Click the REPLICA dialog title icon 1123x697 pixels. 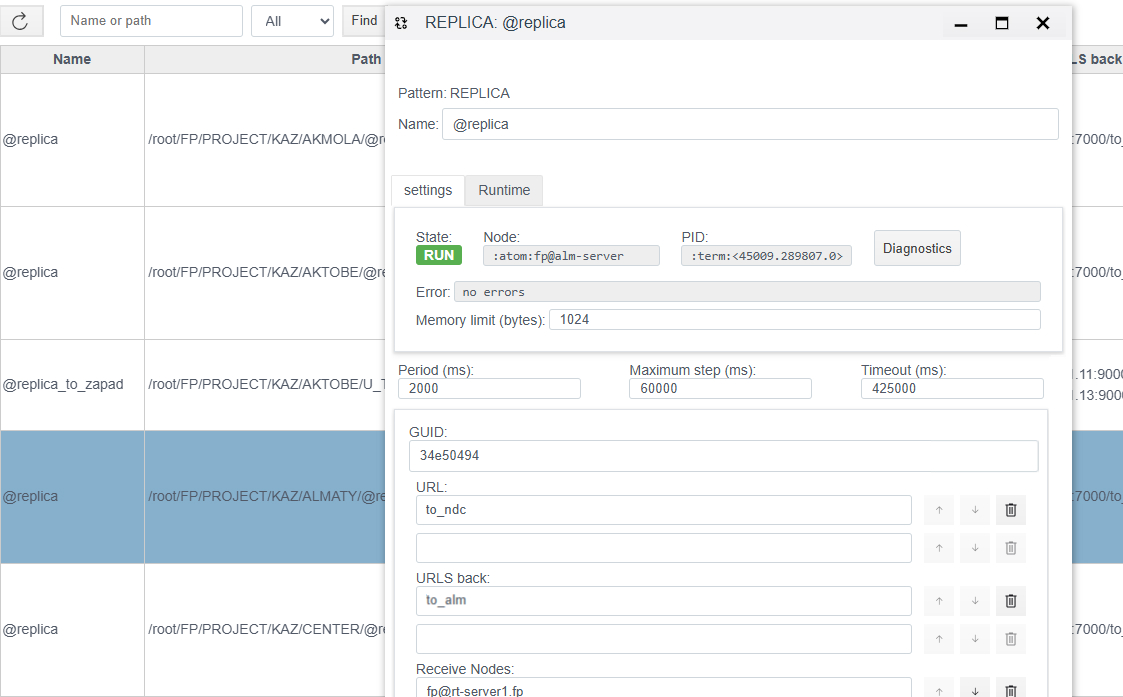click(401, 23)
